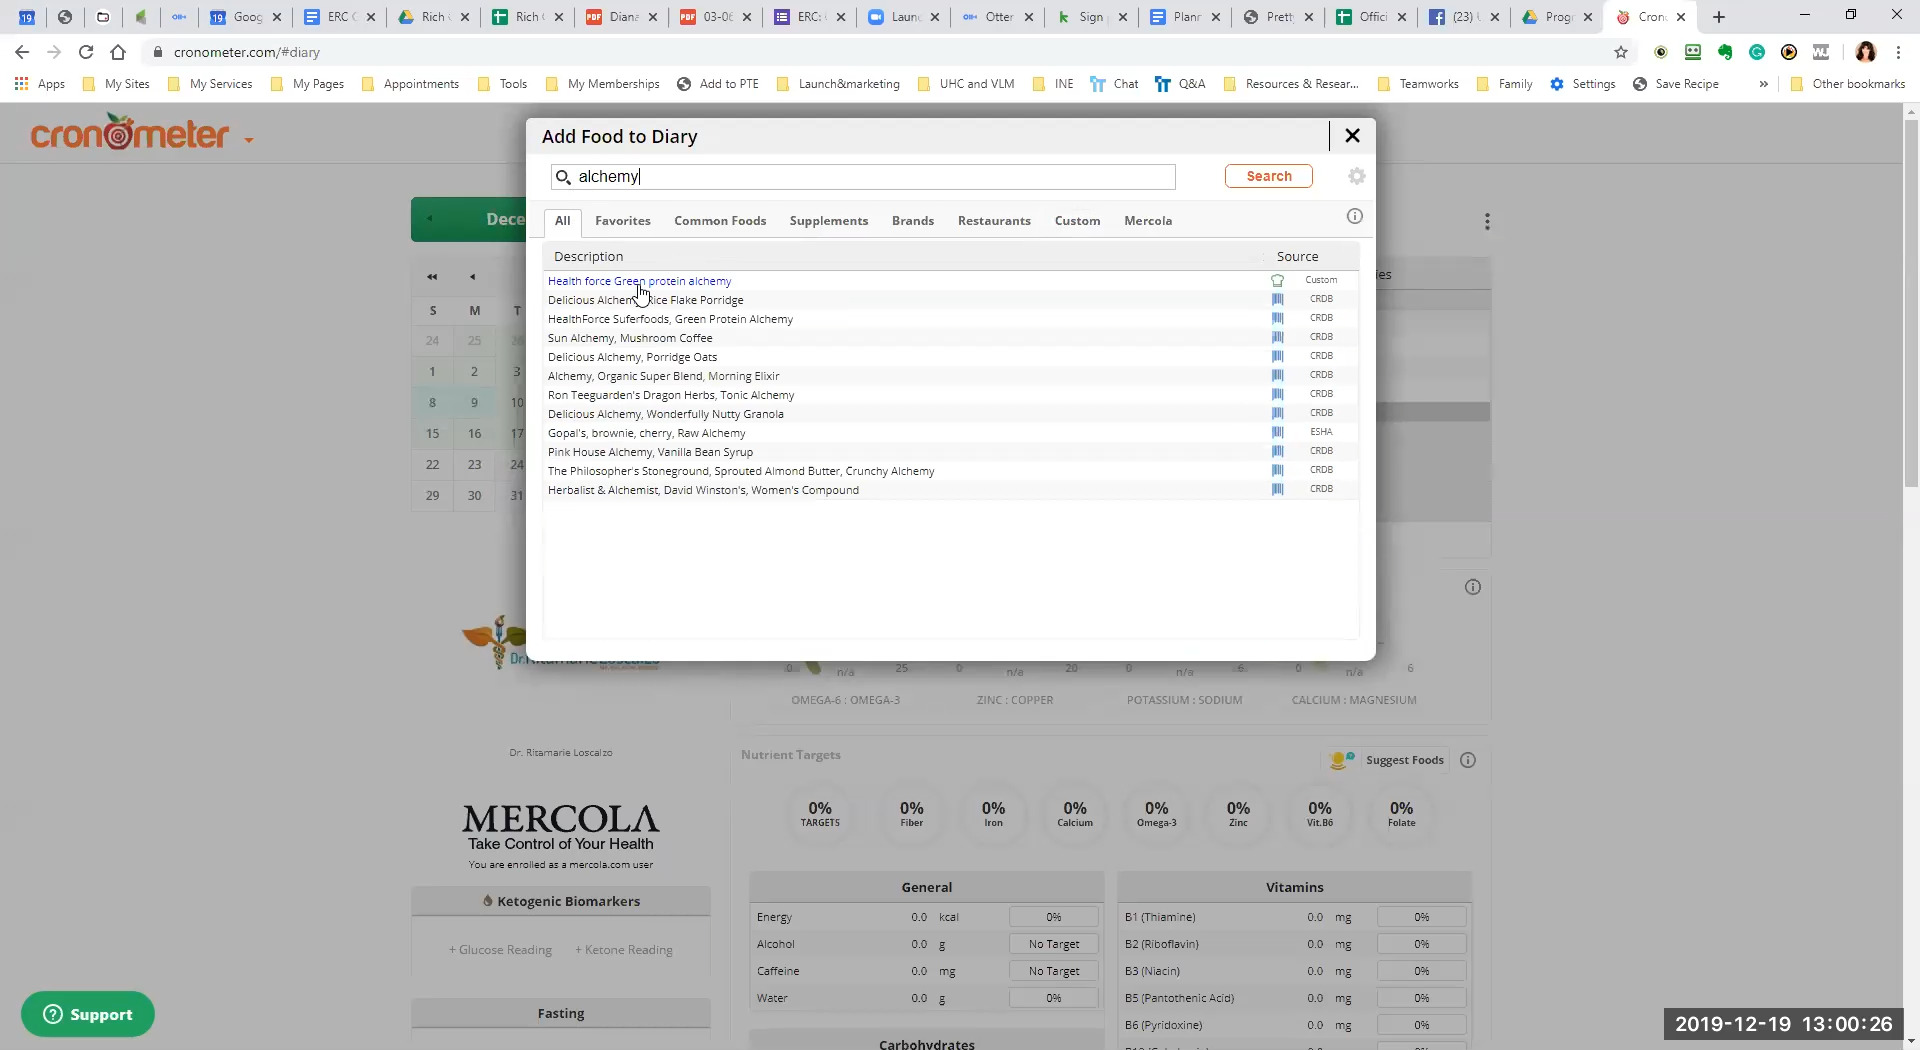The height and width of the screenshot is (1050, 1920).
Task: Go to previous month in calendar
Action: coord(473,277)
